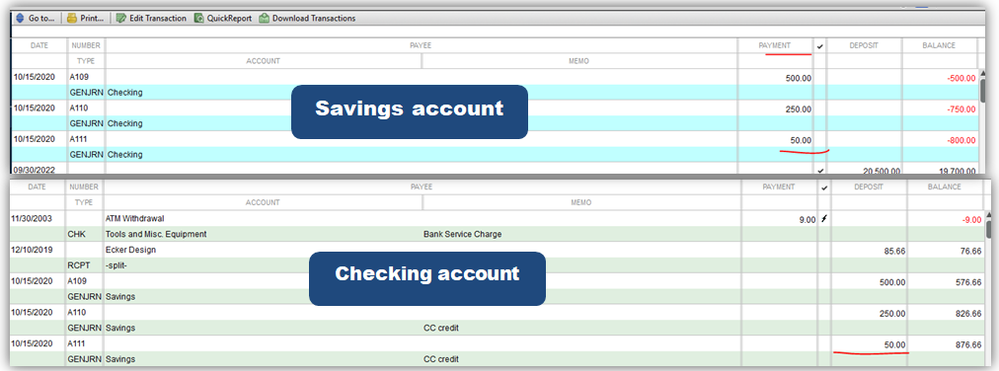
Task: Select number A110 in the Checking register
Action: pos(78,312)
